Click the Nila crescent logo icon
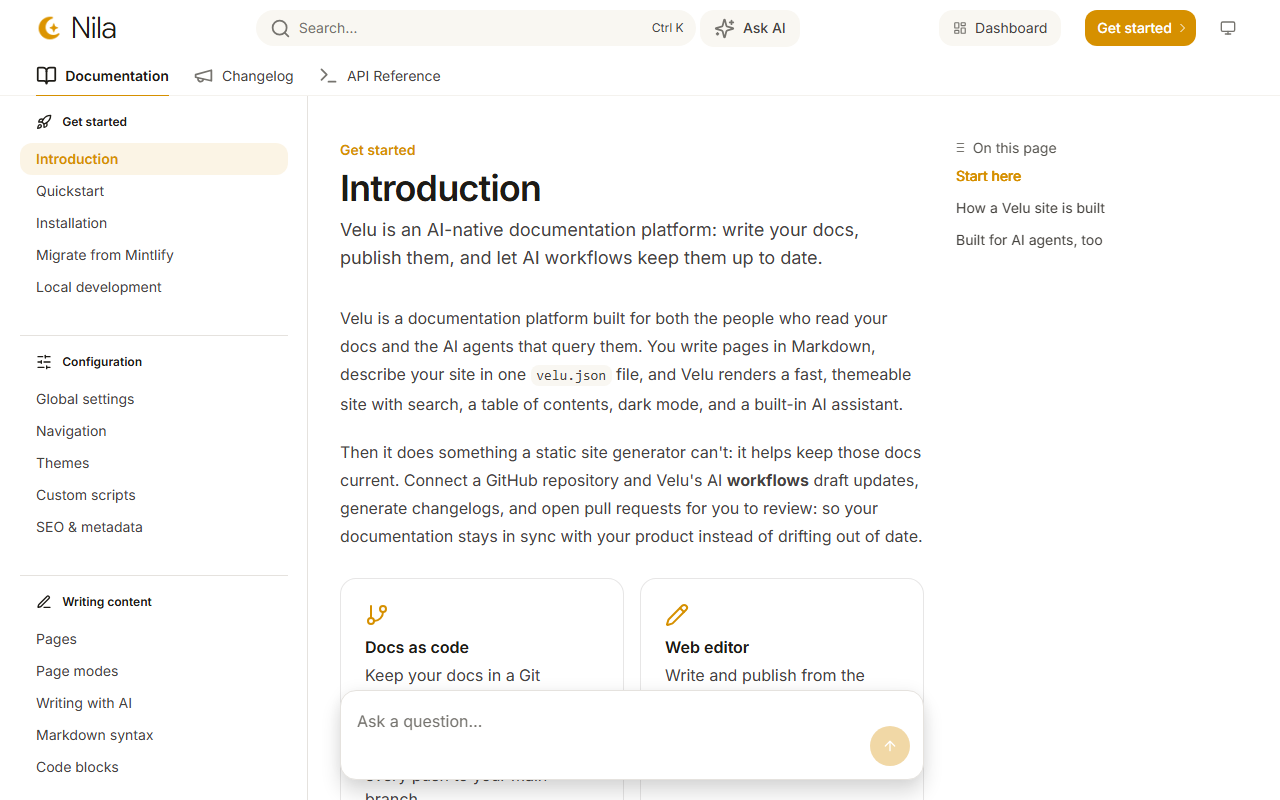The width and height of the screenshot is (1280, 800). [48, 28]
